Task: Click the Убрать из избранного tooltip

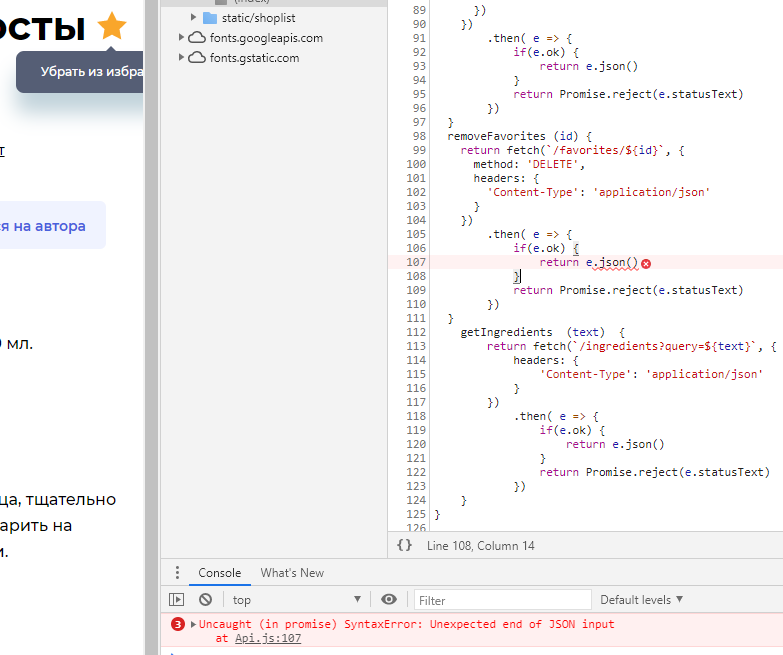Action: click(81, 71)
